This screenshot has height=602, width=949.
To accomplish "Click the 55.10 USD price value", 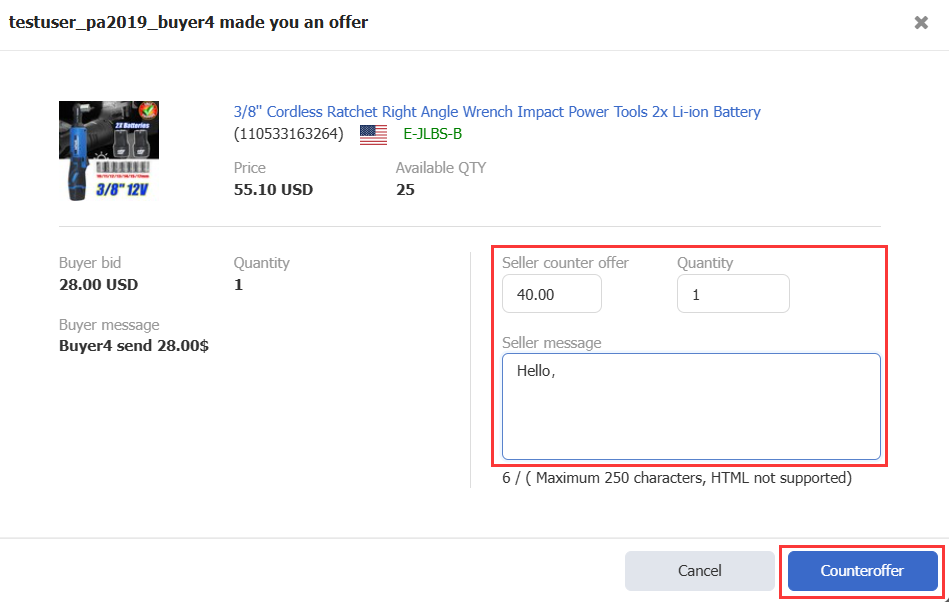I will tap(273, 189).
